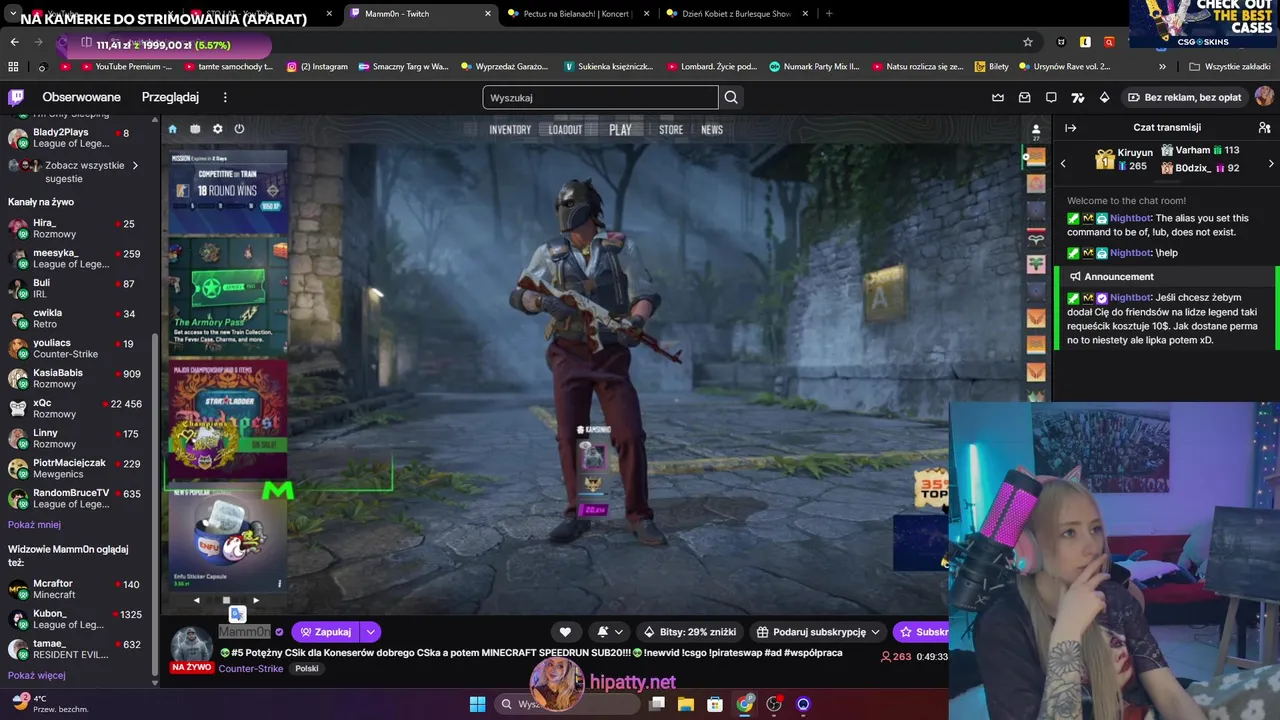Open the three-dot more menu in Twitch header

tap(225, 97)
